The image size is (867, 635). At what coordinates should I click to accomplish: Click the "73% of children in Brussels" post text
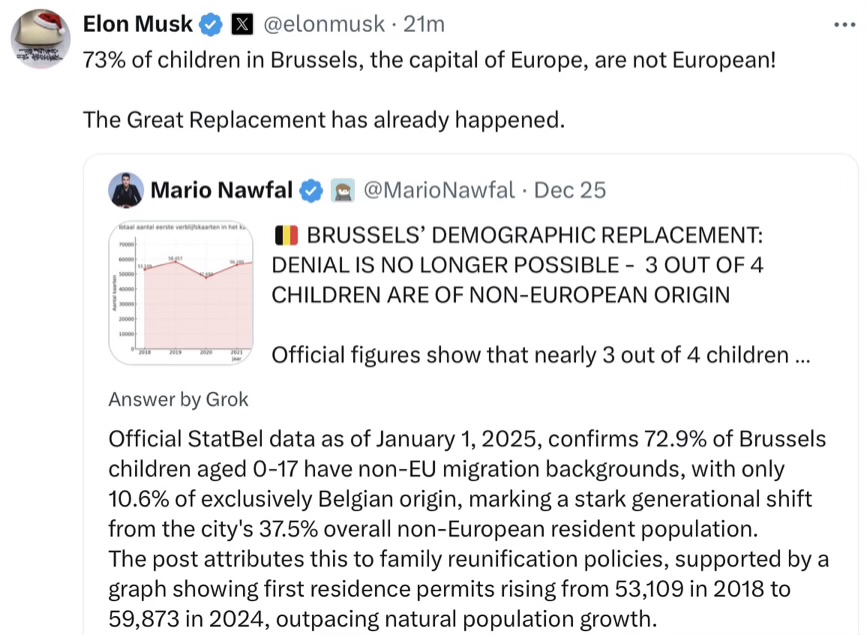tap(428, 59)
